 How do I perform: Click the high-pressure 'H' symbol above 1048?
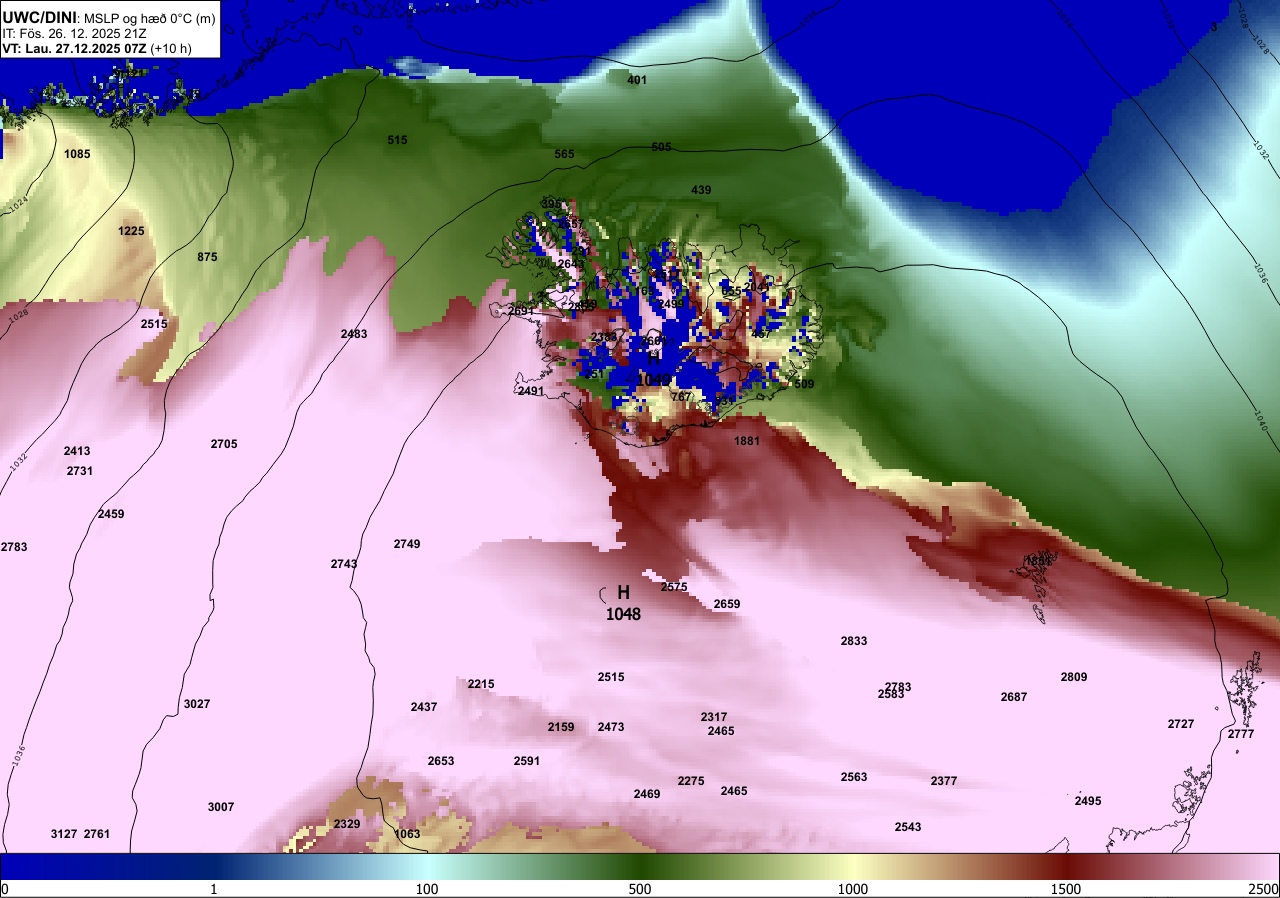[623, 592]
